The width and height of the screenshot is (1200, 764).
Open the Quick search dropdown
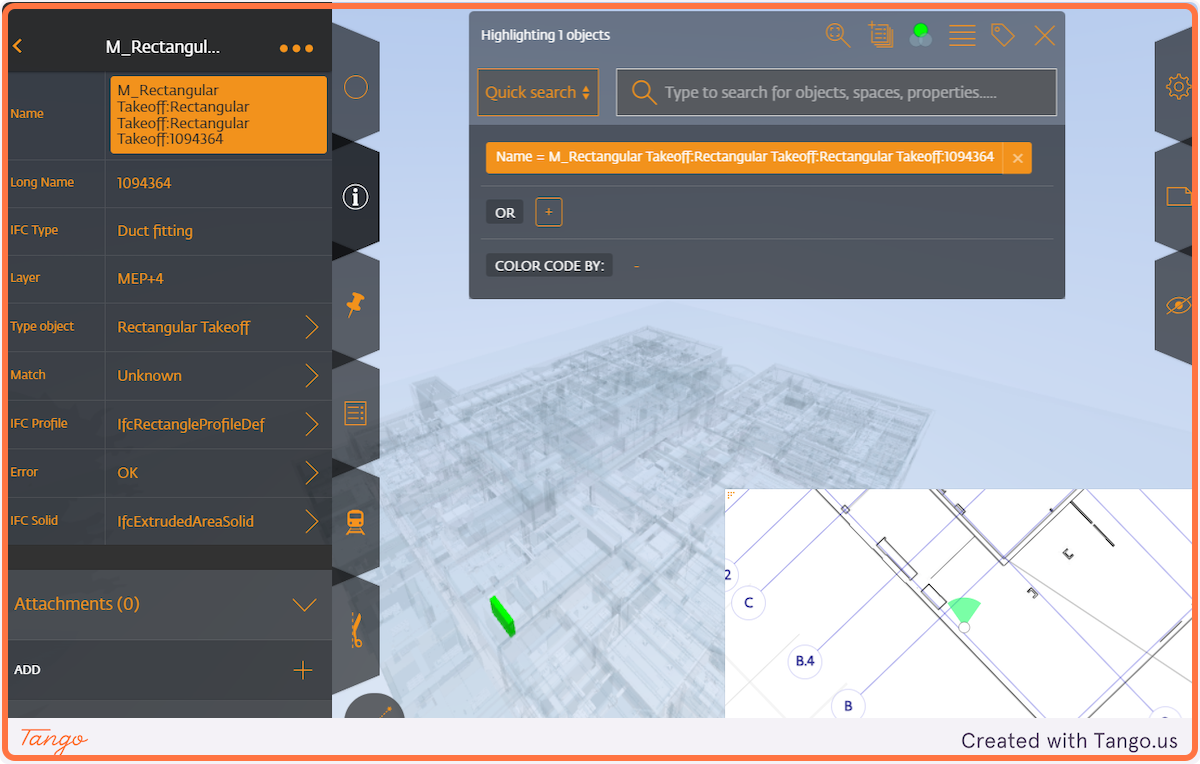[538, 92]
